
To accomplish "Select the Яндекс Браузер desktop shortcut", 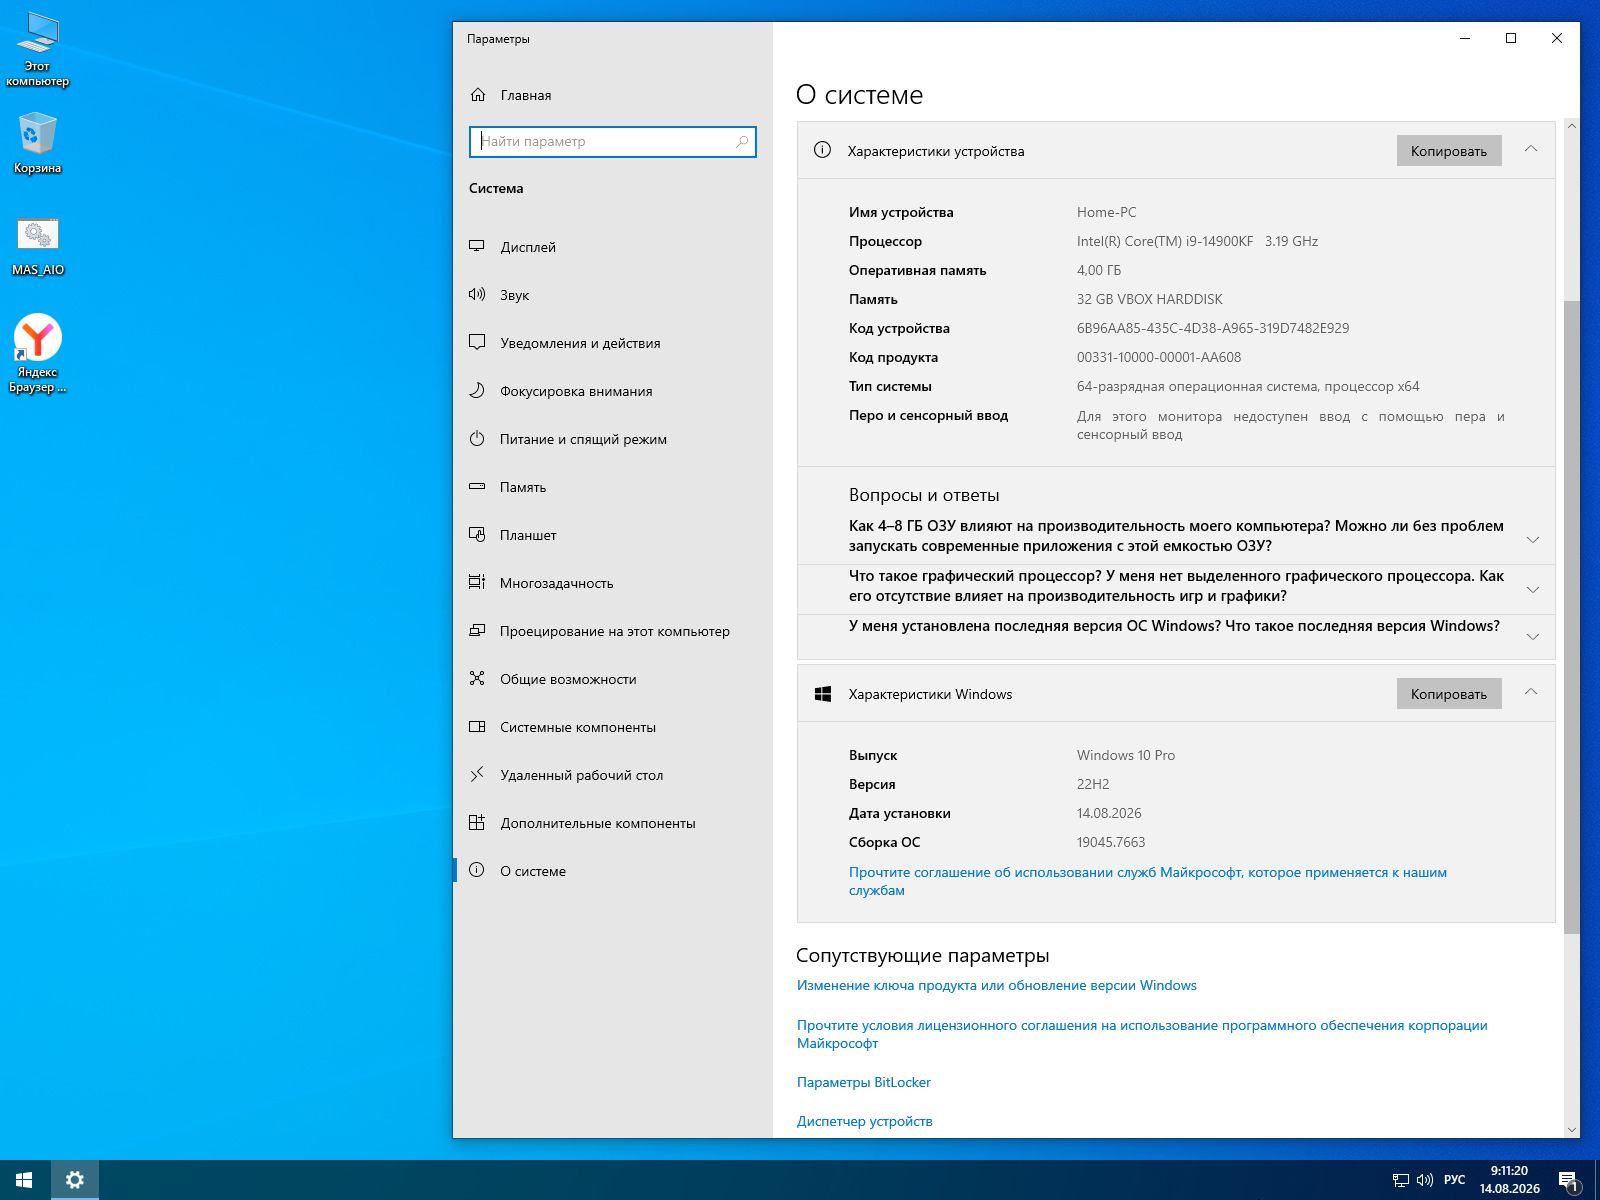I will click(x=38, y=354).
